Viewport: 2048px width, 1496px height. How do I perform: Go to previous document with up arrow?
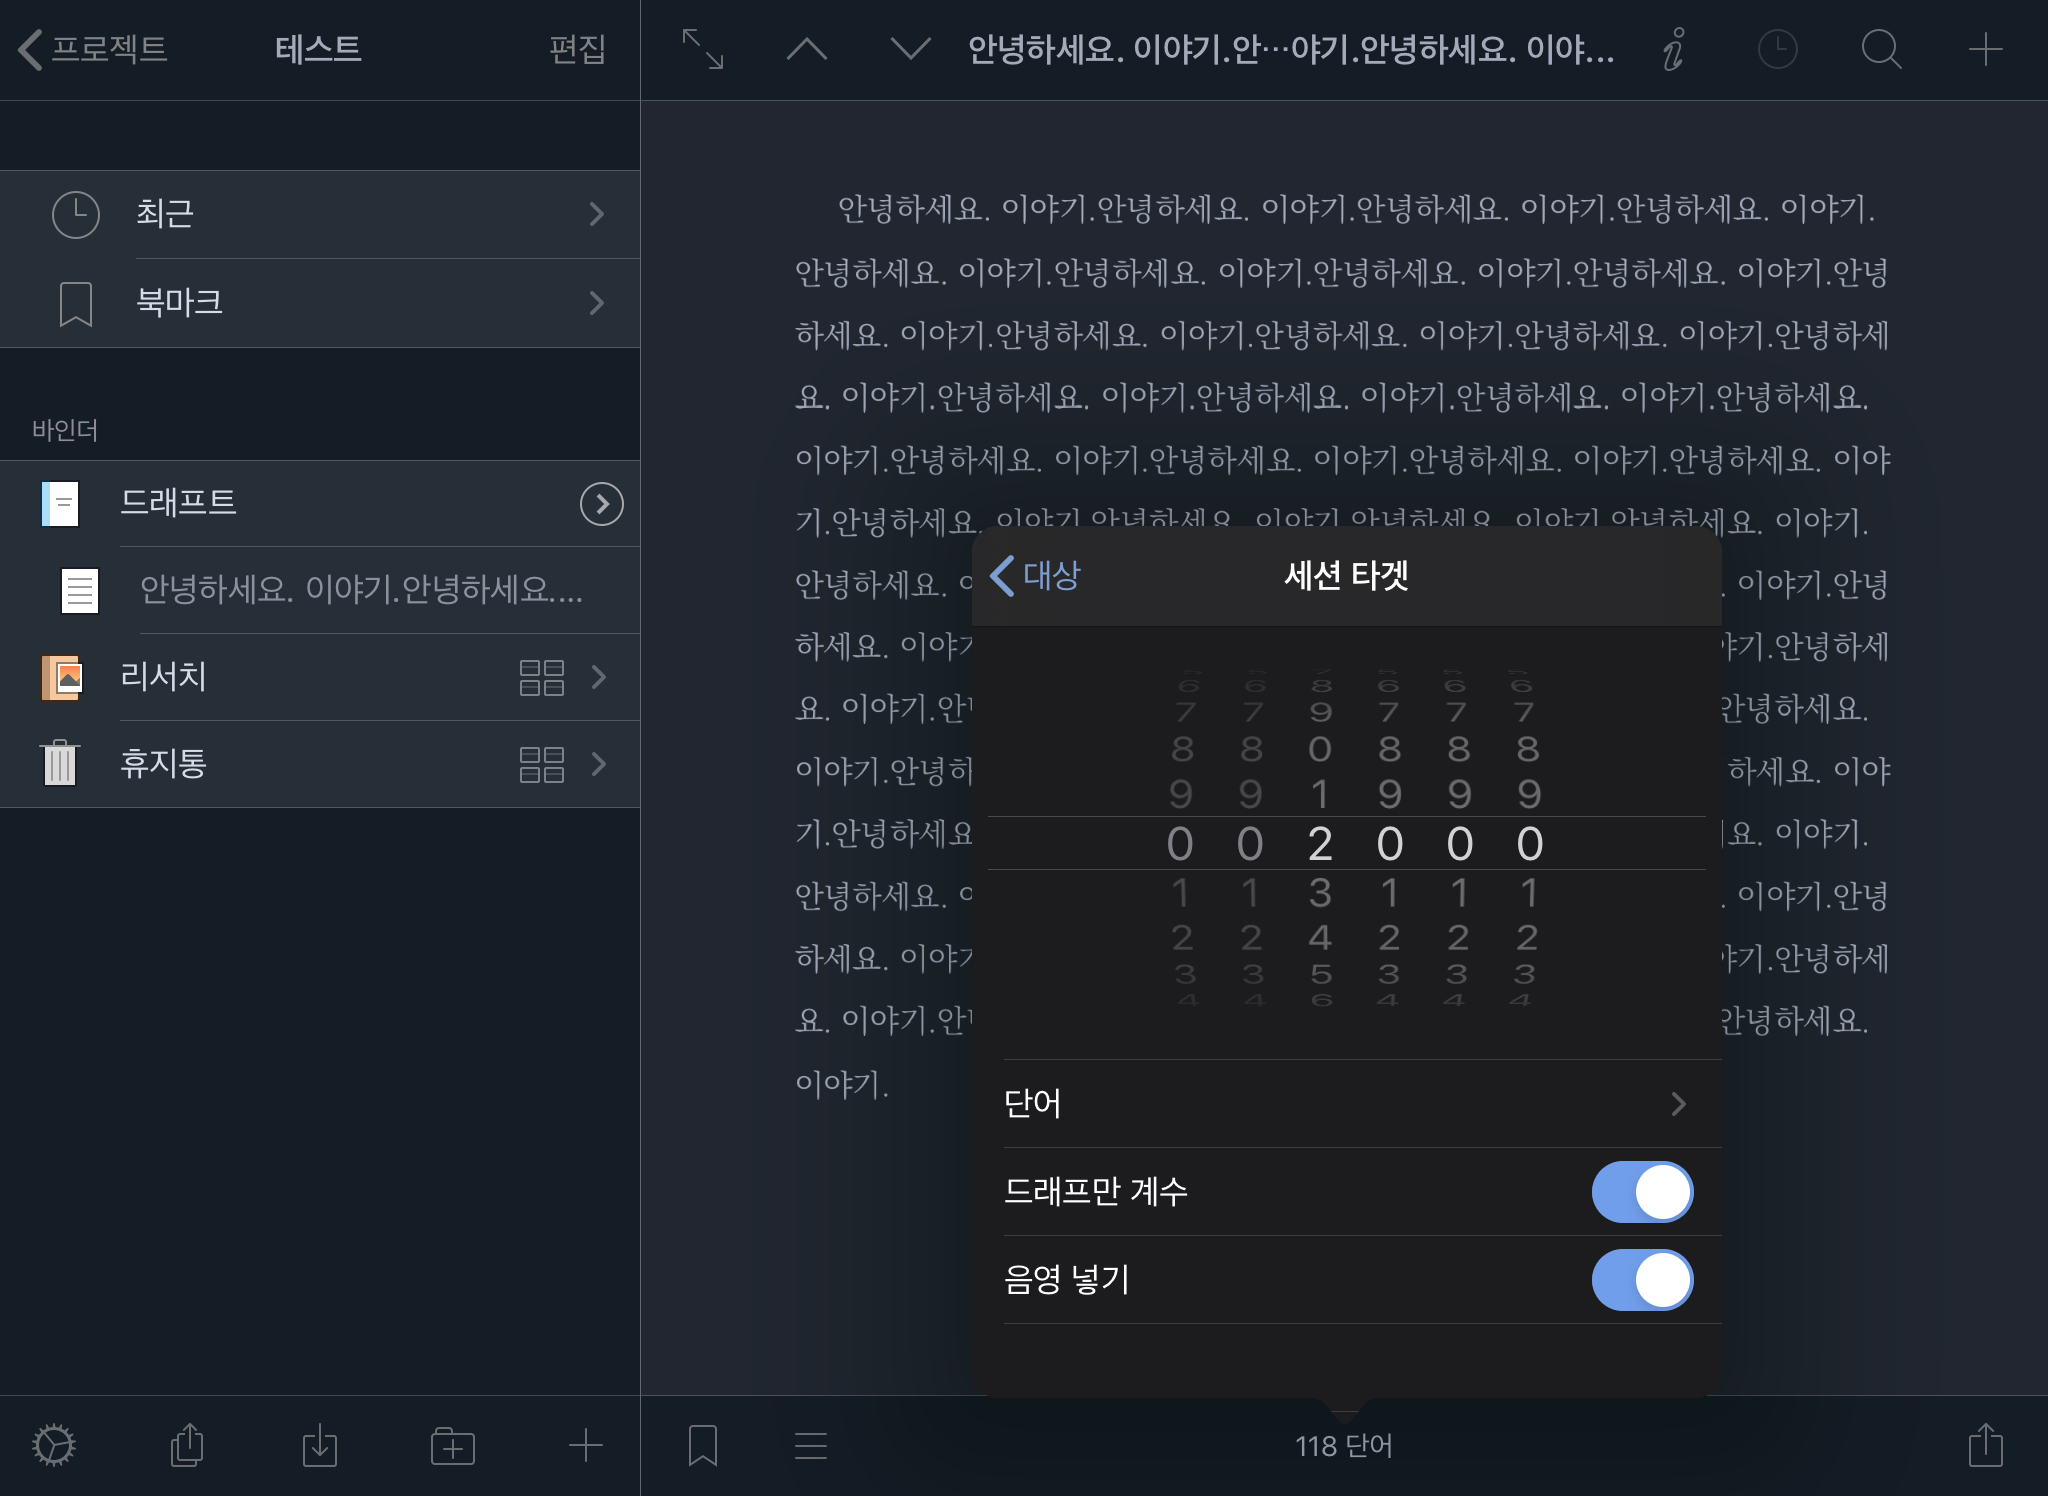807,49
